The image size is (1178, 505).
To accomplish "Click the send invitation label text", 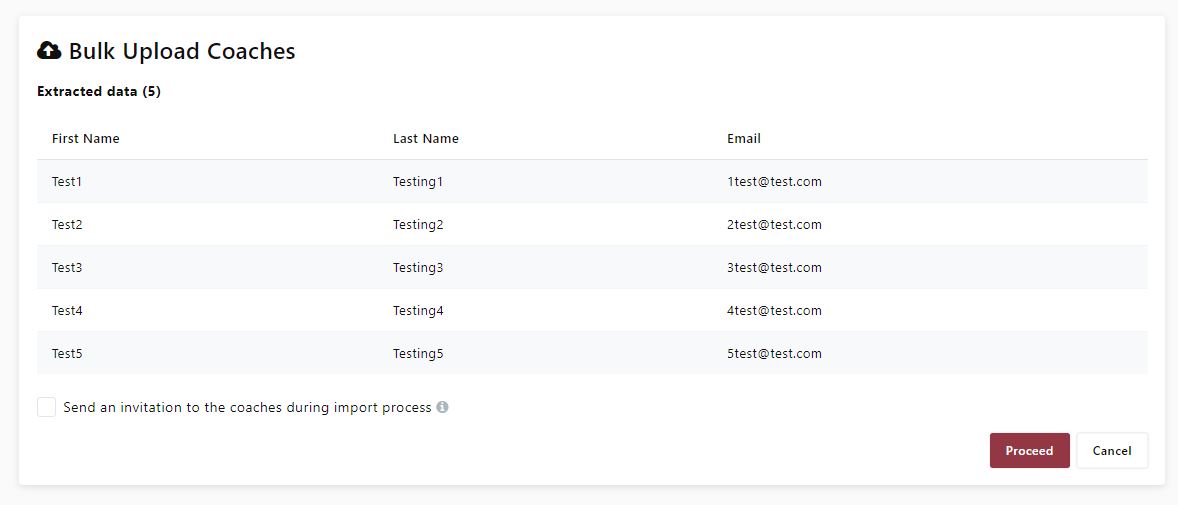I will click(x=247, y=408).
